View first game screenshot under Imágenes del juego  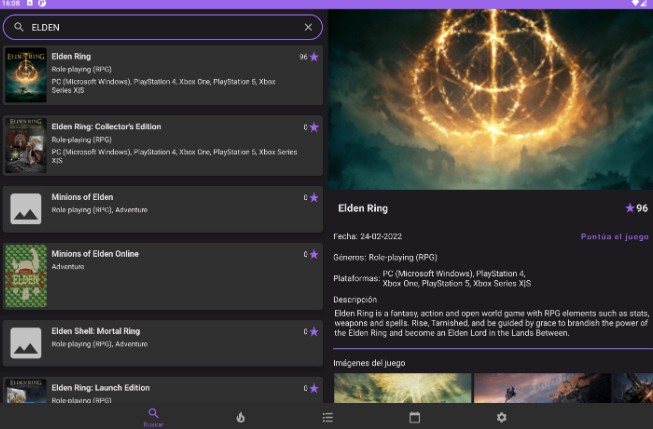click(x=402, y=388)
